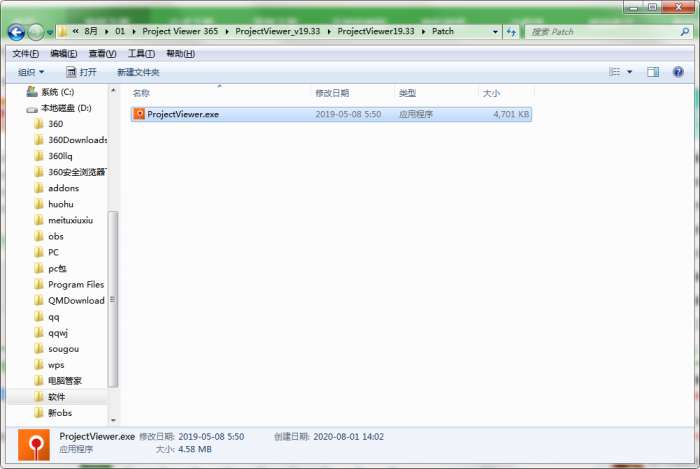
Task: Select the 新obs folder
Action: point(53,413)
